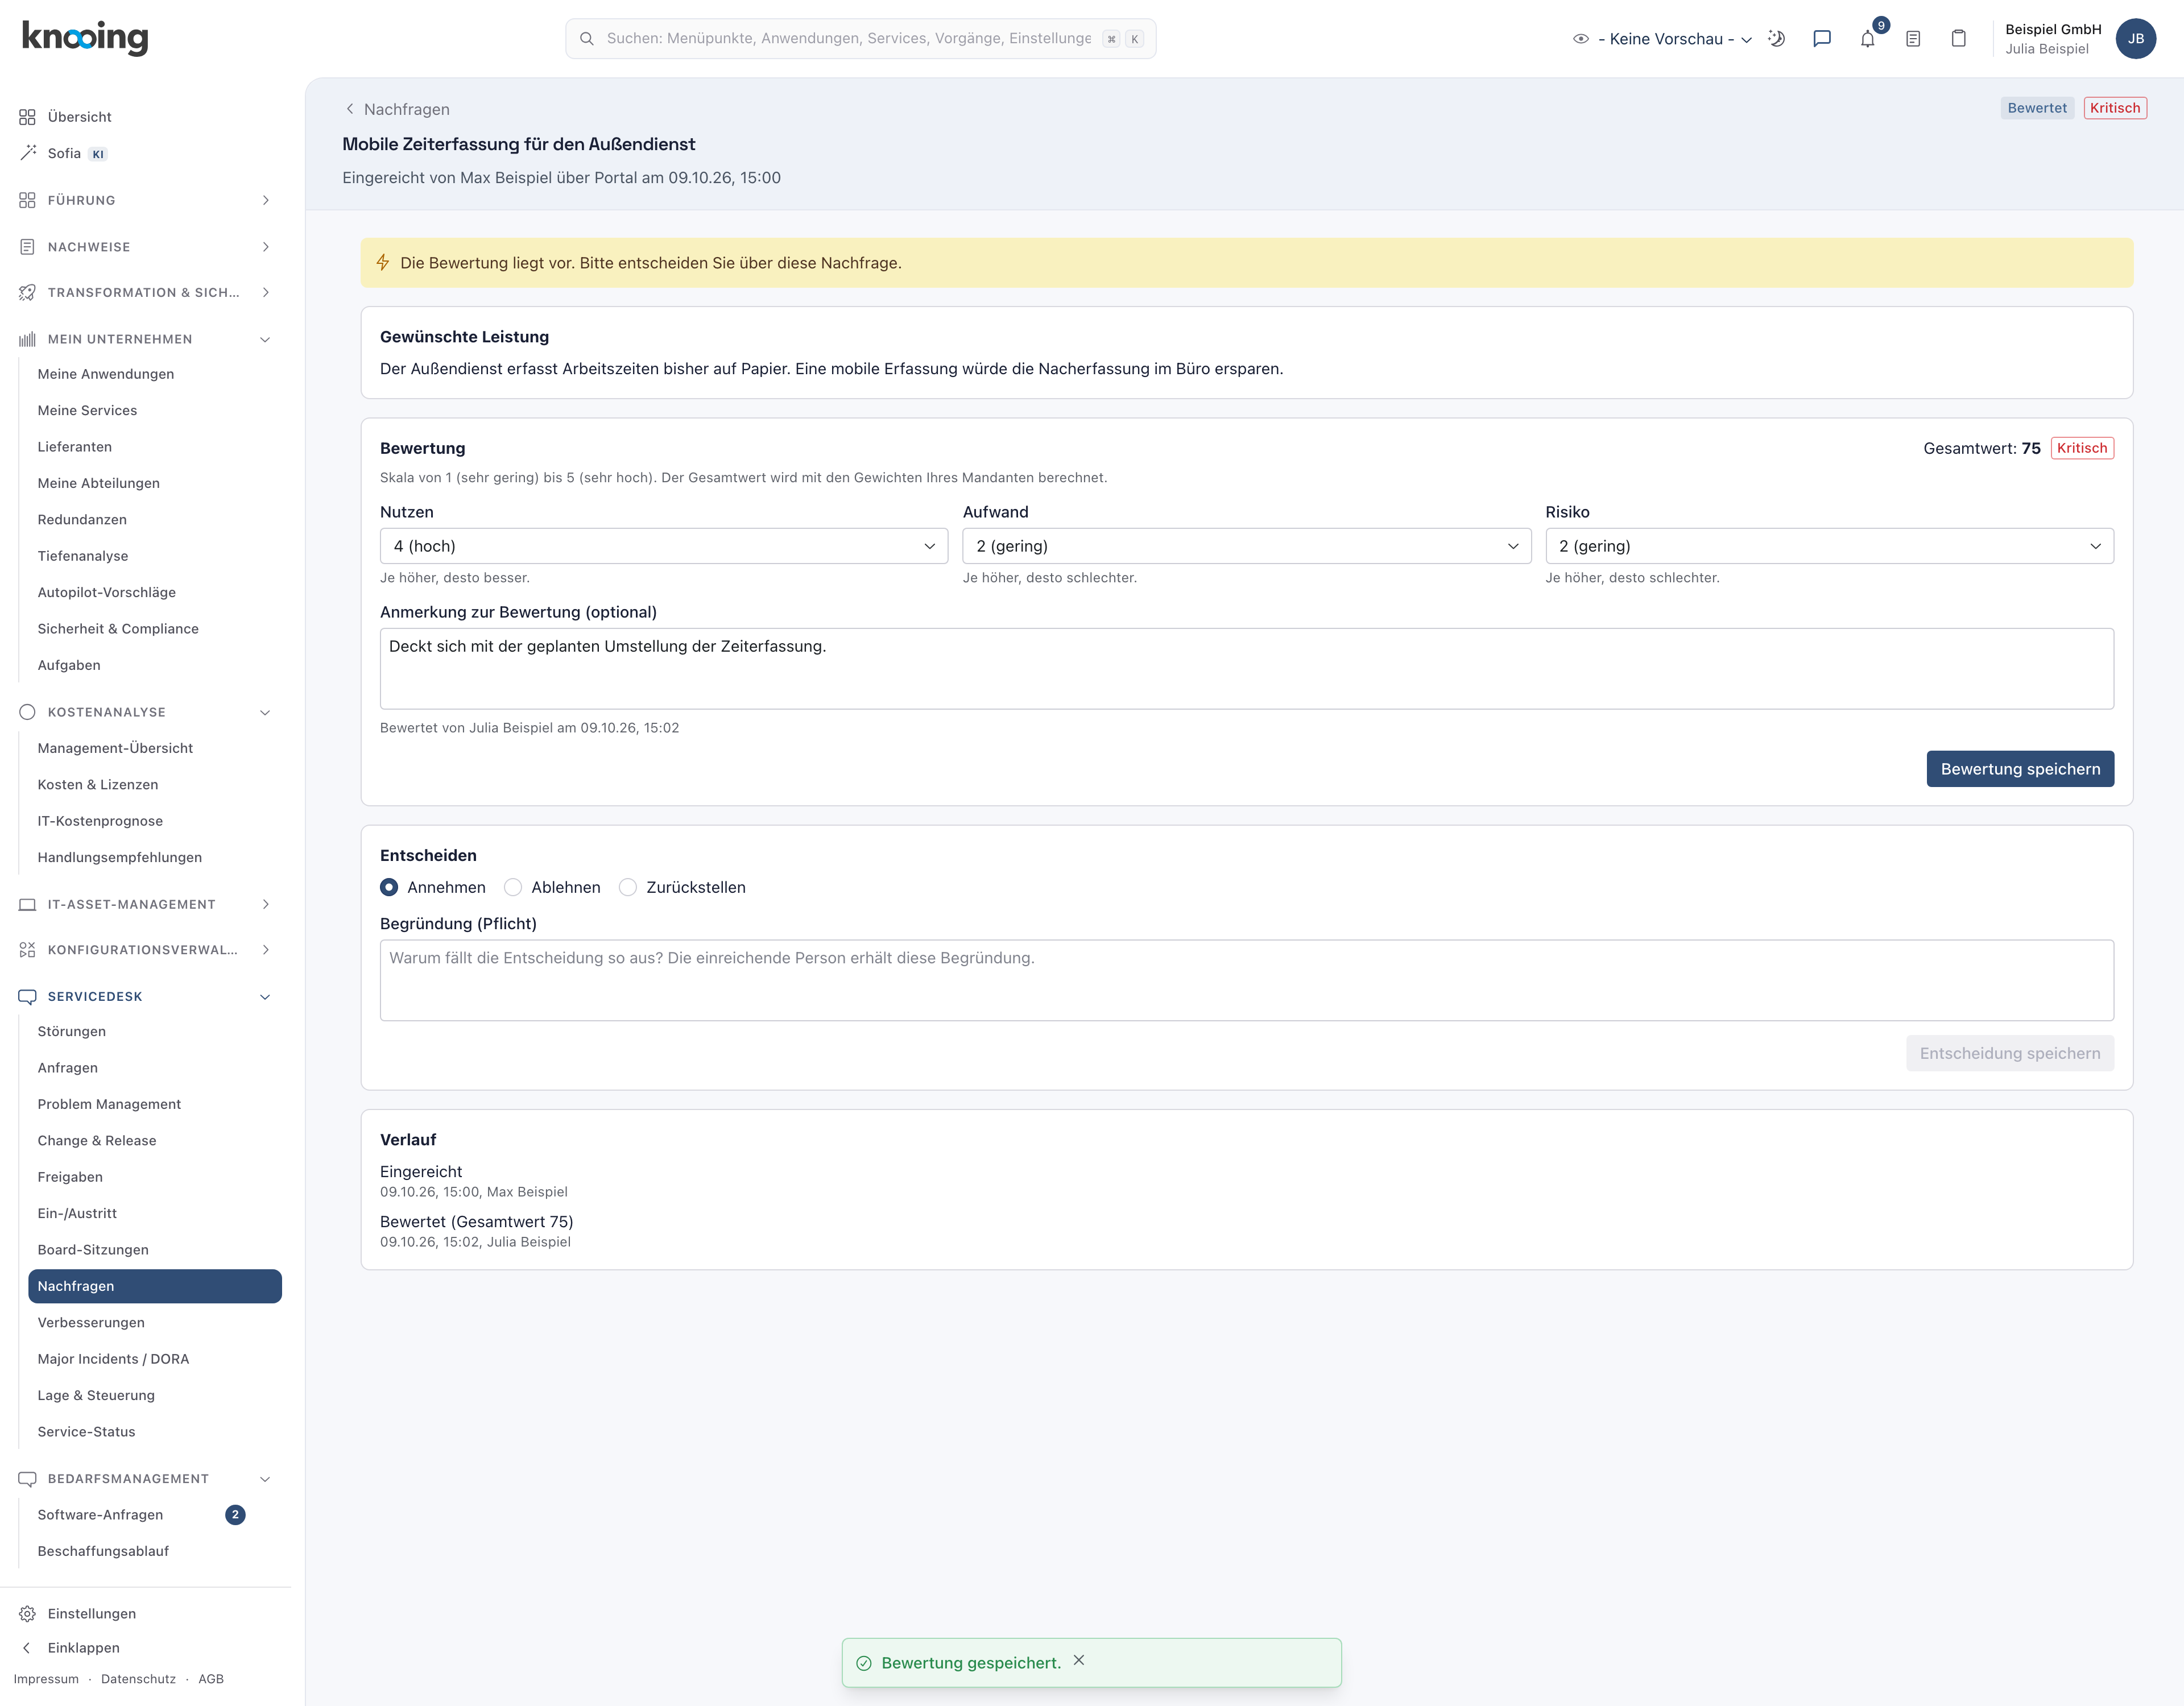This screenshot has height=1706, width=2184.
Task: Dismiss the Bewertung gespeichert toast
Action: [1079, 1660]
